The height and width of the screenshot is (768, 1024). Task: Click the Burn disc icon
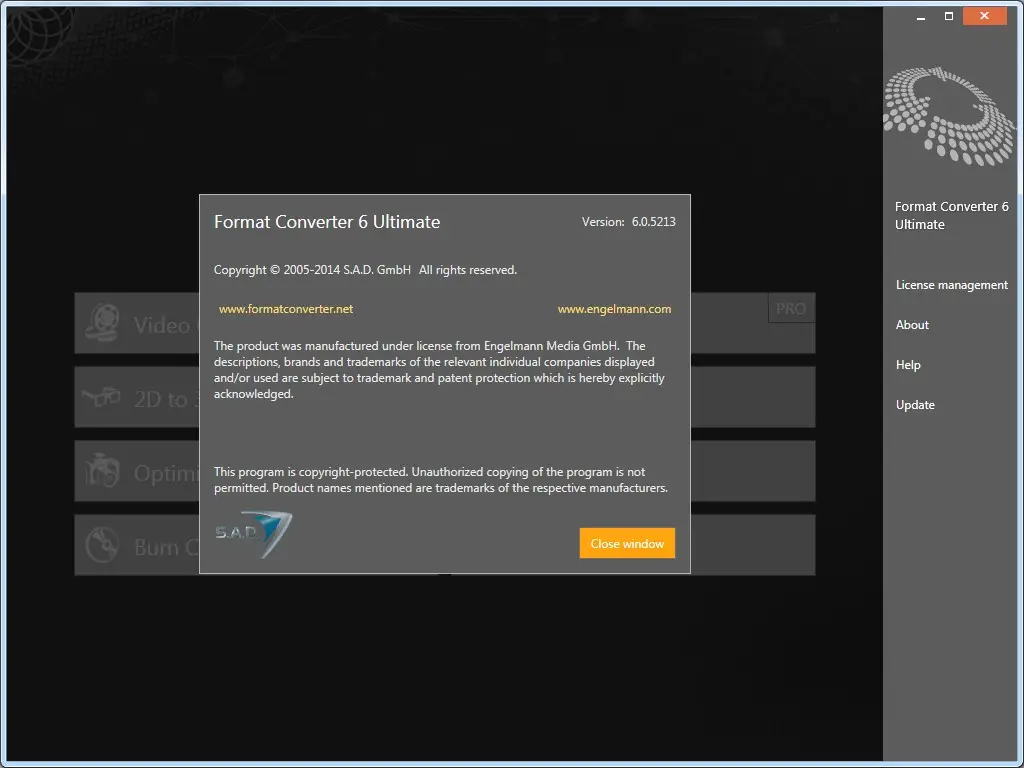pos(103,545)
